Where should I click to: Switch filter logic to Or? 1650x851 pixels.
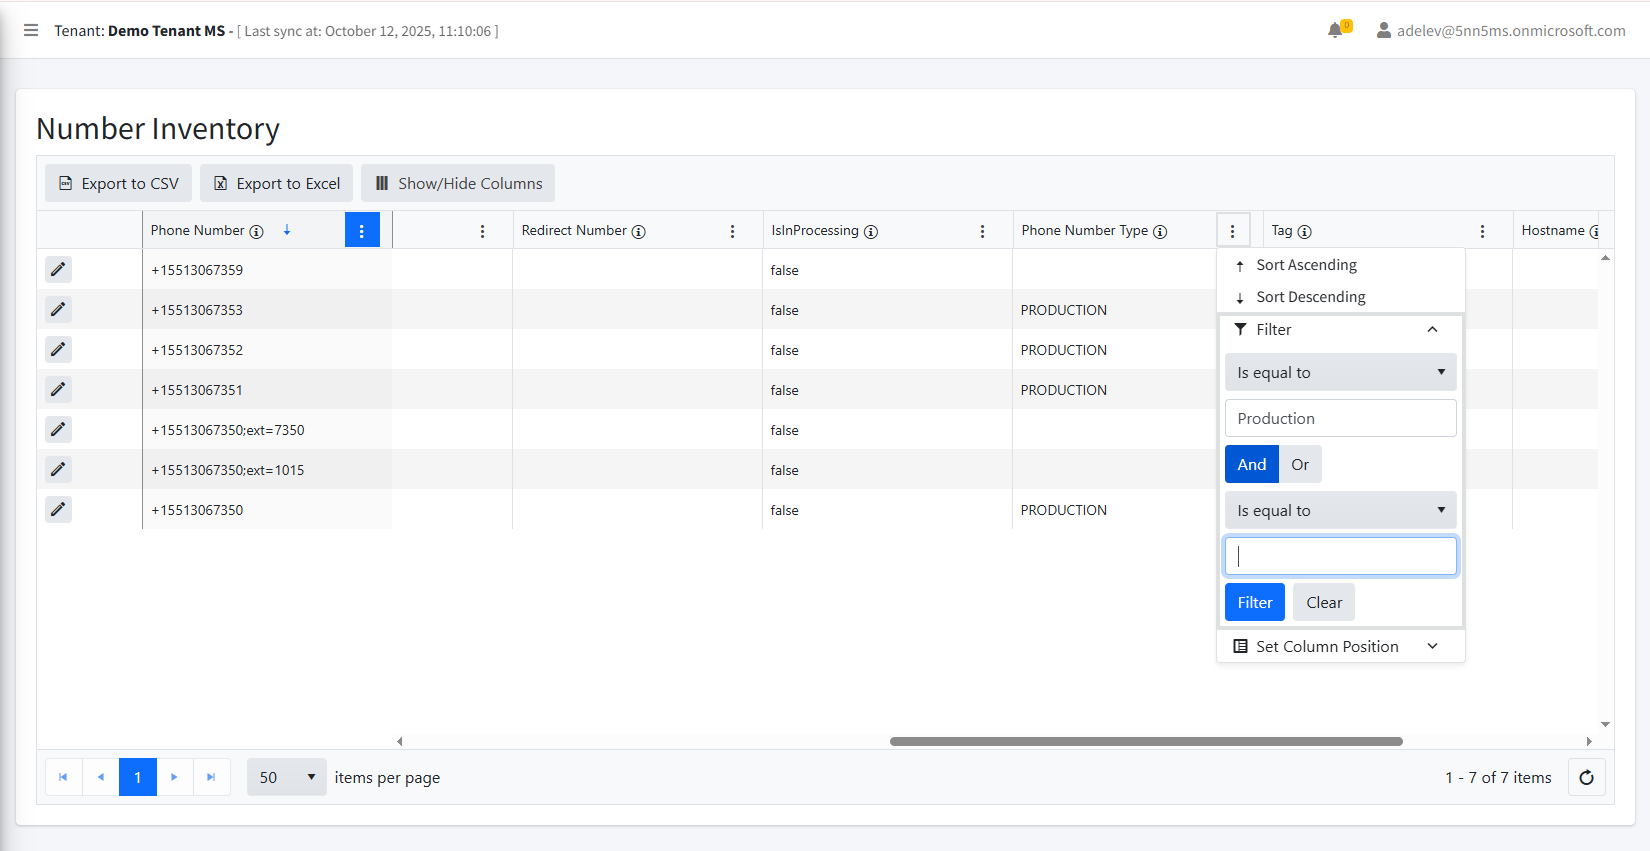1300,464
